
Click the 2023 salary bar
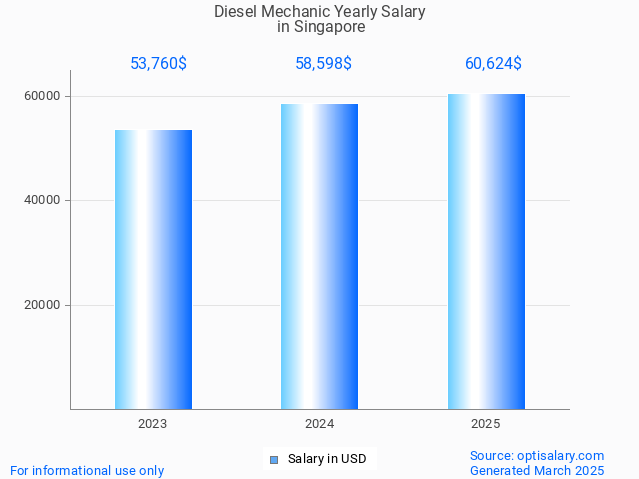(x=153, y=270)
